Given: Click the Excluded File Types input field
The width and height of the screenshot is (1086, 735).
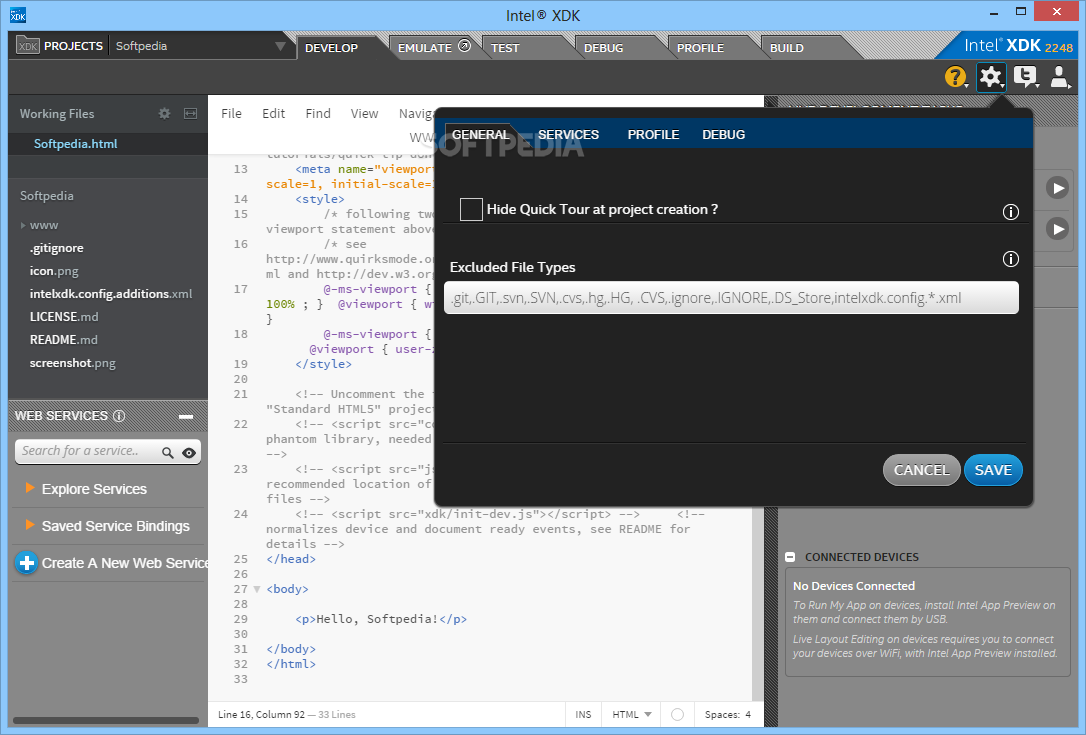Looking at the screenshot, I should [731, 298].
